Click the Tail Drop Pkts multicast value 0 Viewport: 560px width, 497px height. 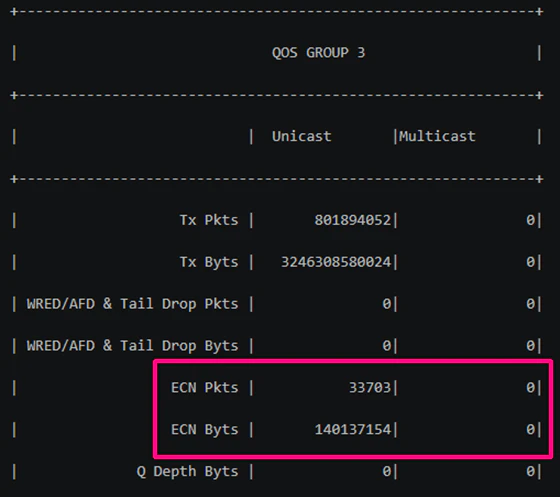[530, 304]
